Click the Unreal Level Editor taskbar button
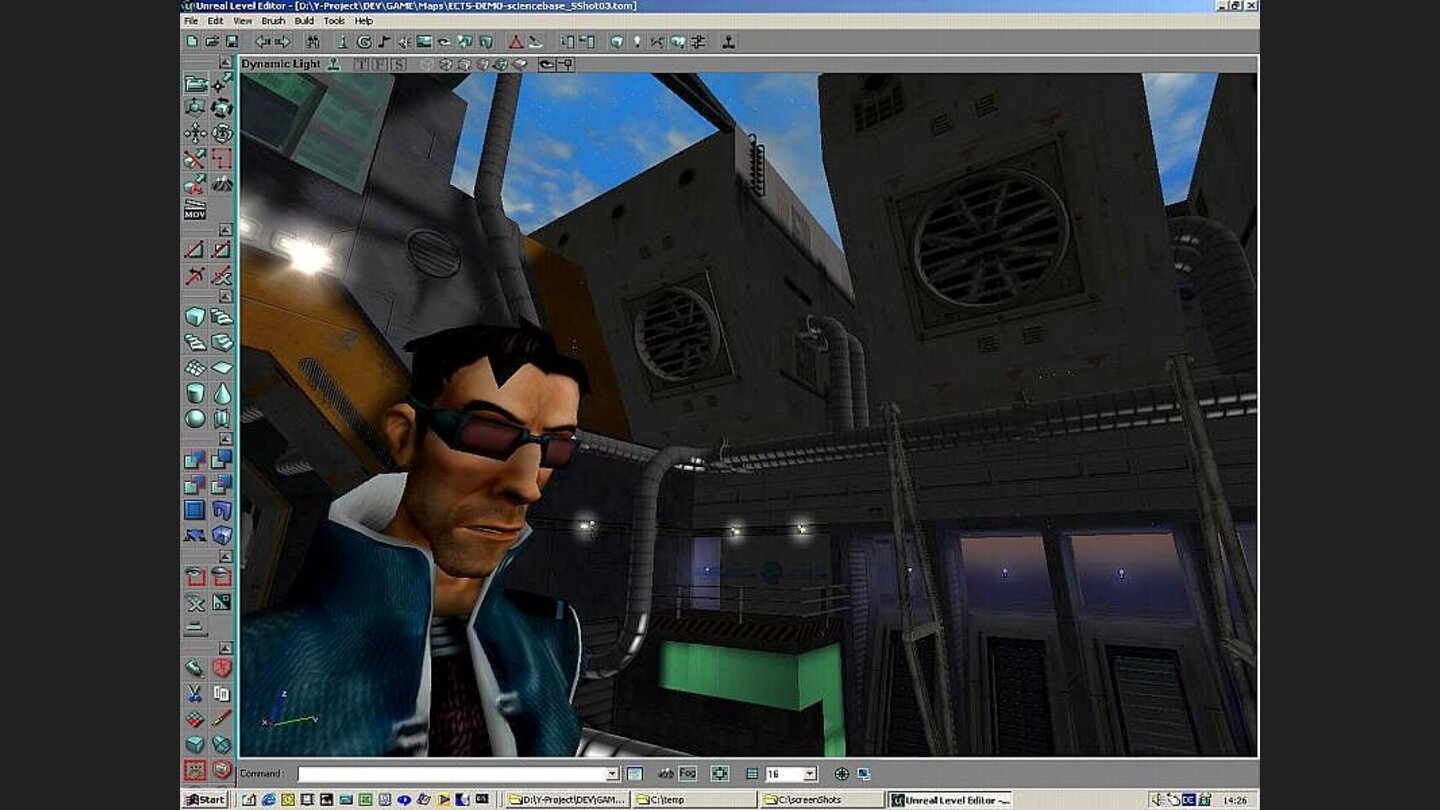Screen dimensions: 1440x810 click(x=951, y=800)
